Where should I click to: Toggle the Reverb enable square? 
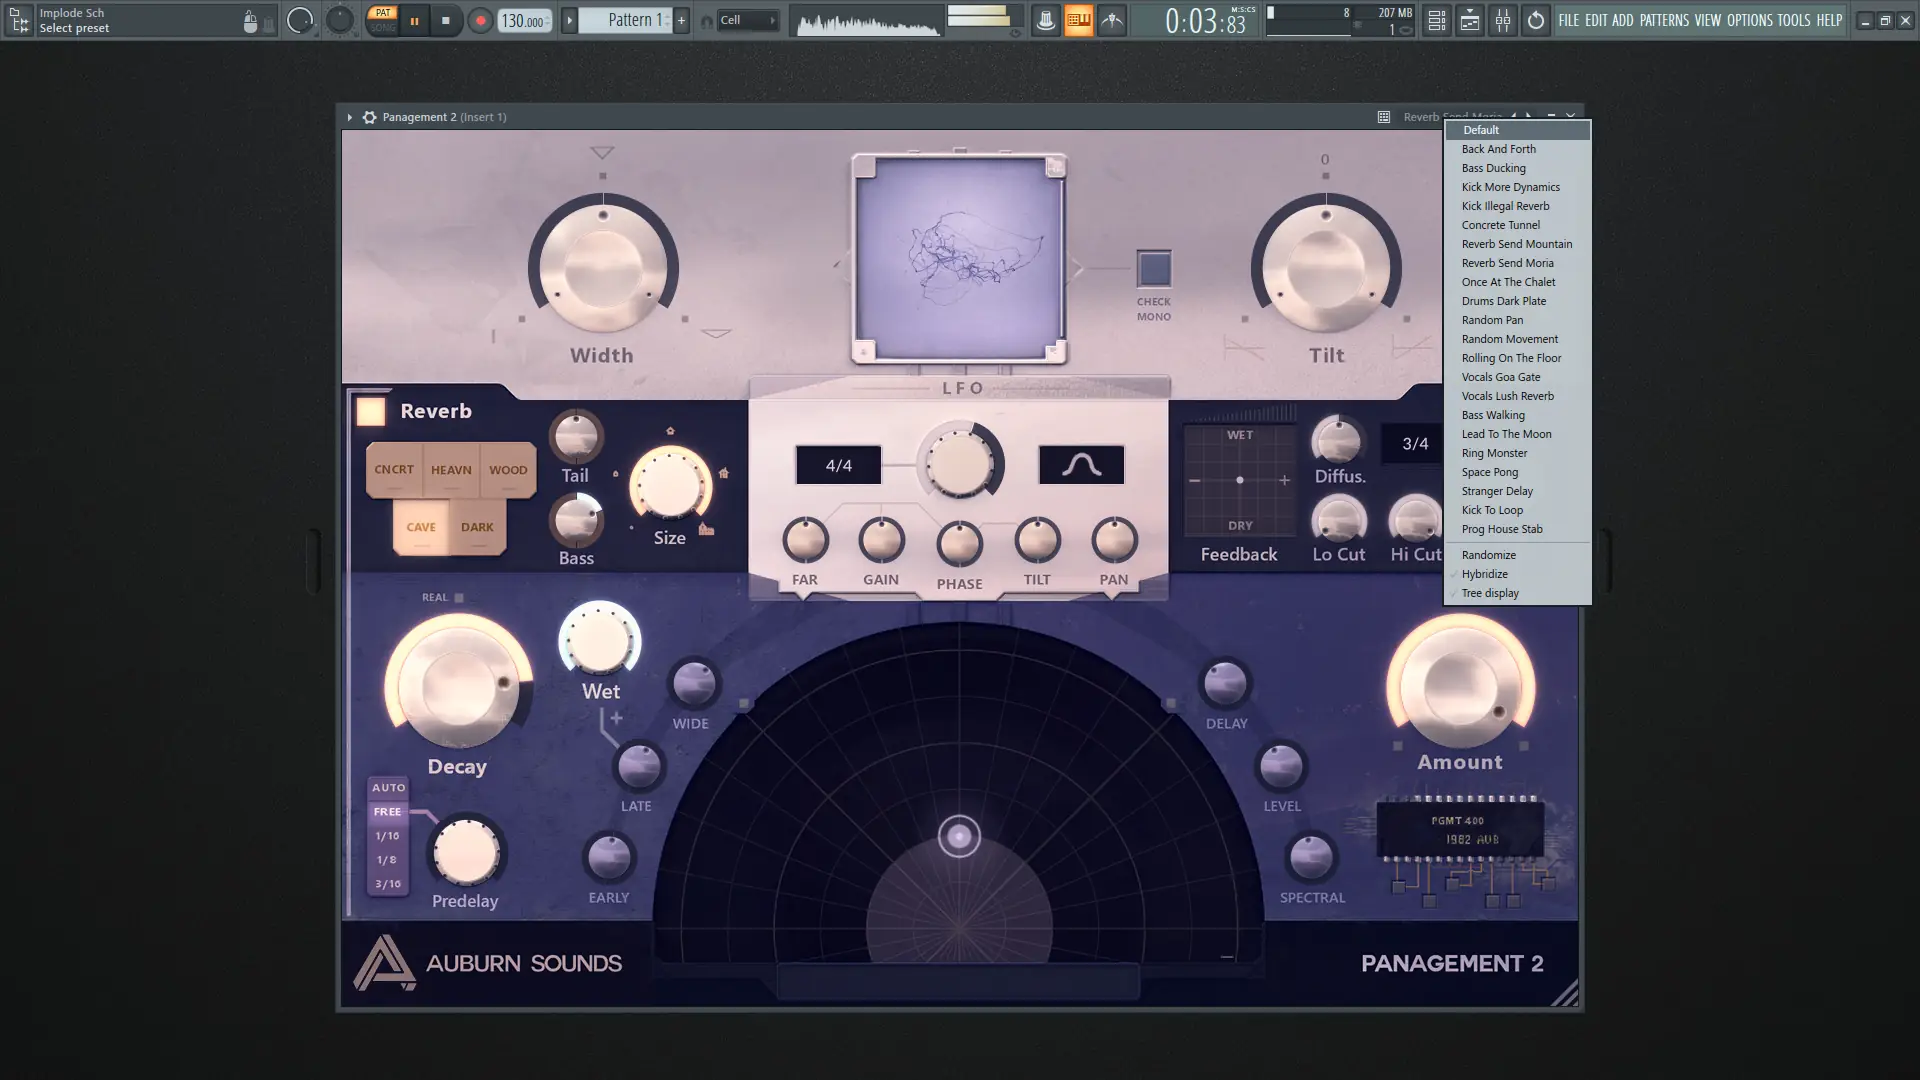(371, 411)
